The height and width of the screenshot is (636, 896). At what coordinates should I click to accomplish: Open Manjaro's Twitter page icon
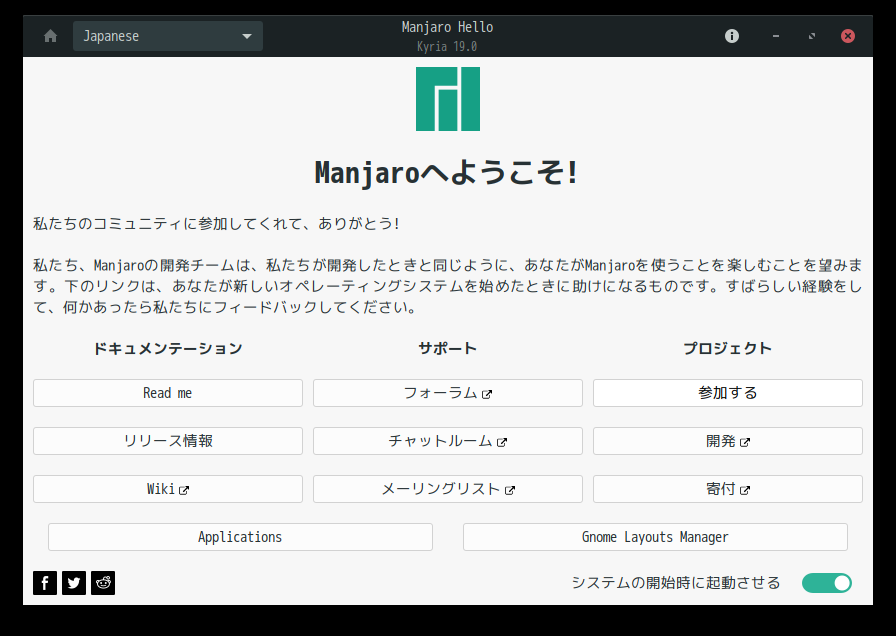coord(74,583)
